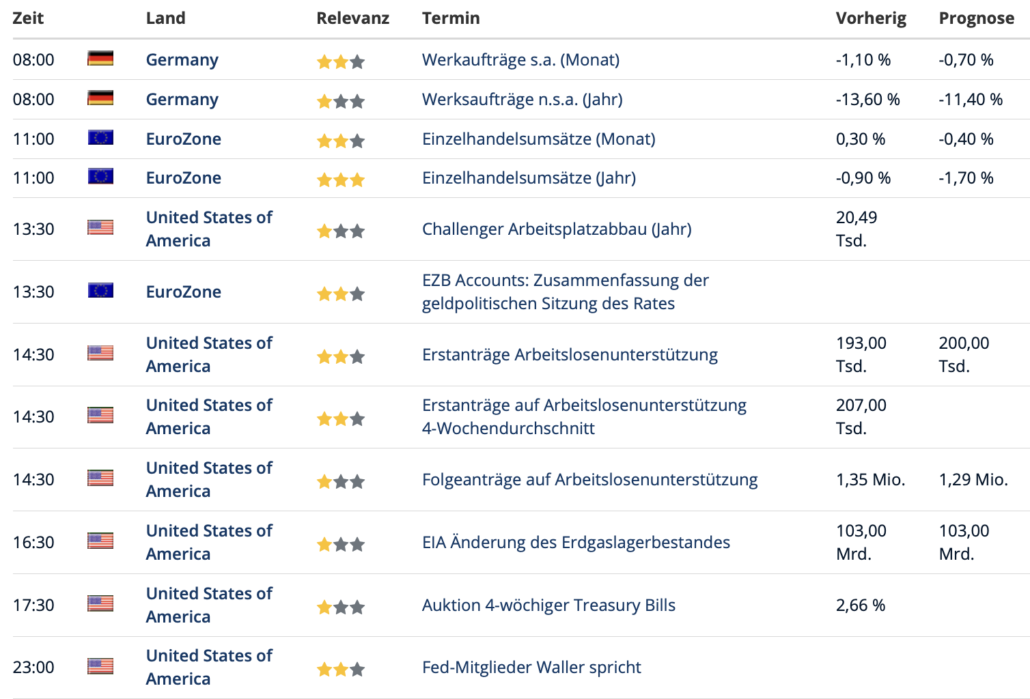Click the German flag beside Werksaufträge n.s.a.
The height and width of the screenshot is (699, 1030).
tap(100, 99)
